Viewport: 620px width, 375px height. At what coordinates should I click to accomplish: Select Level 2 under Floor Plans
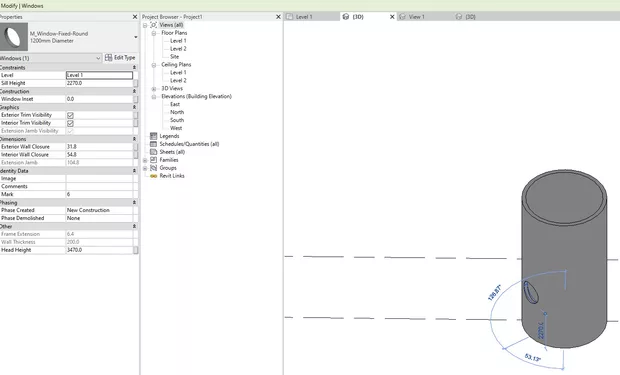point(178,49)
